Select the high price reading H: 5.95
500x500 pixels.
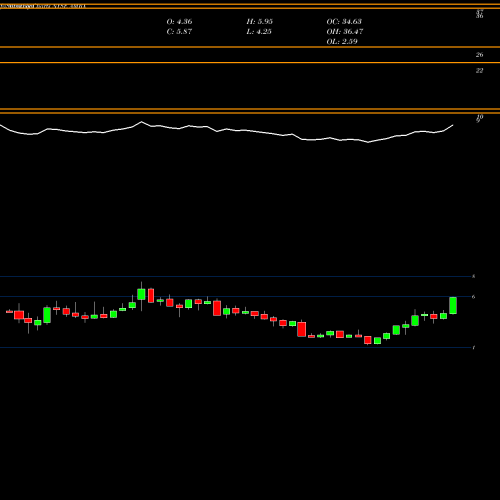[259, 22]
